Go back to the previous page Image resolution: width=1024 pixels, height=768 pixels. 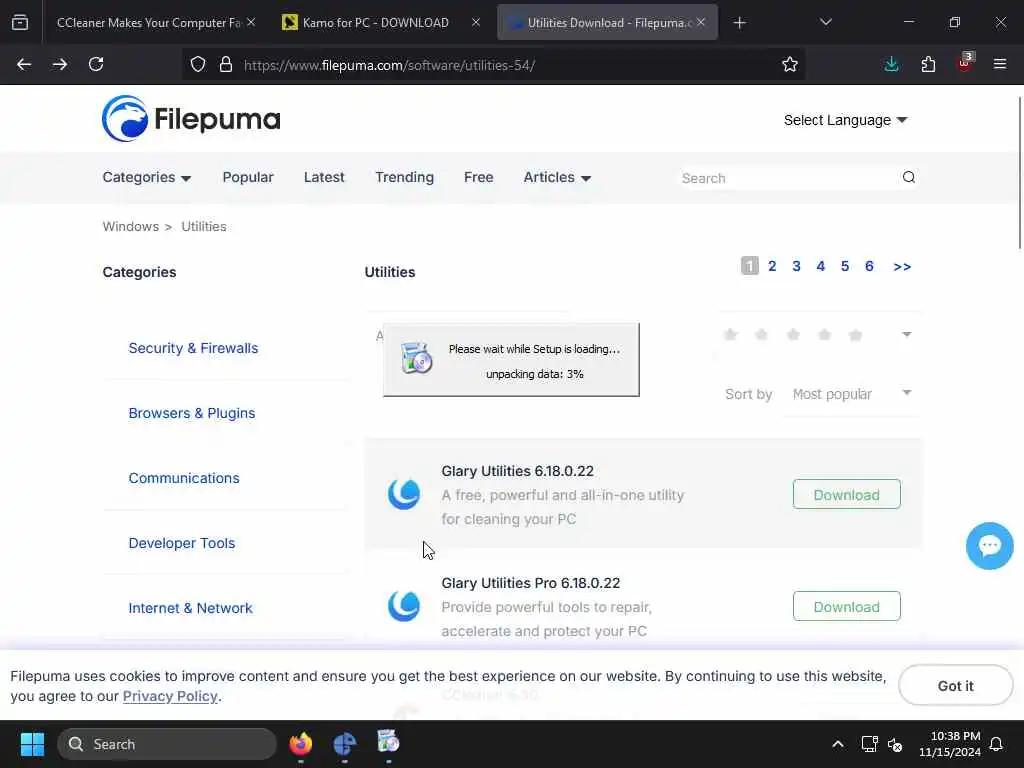tap(24, 64)
